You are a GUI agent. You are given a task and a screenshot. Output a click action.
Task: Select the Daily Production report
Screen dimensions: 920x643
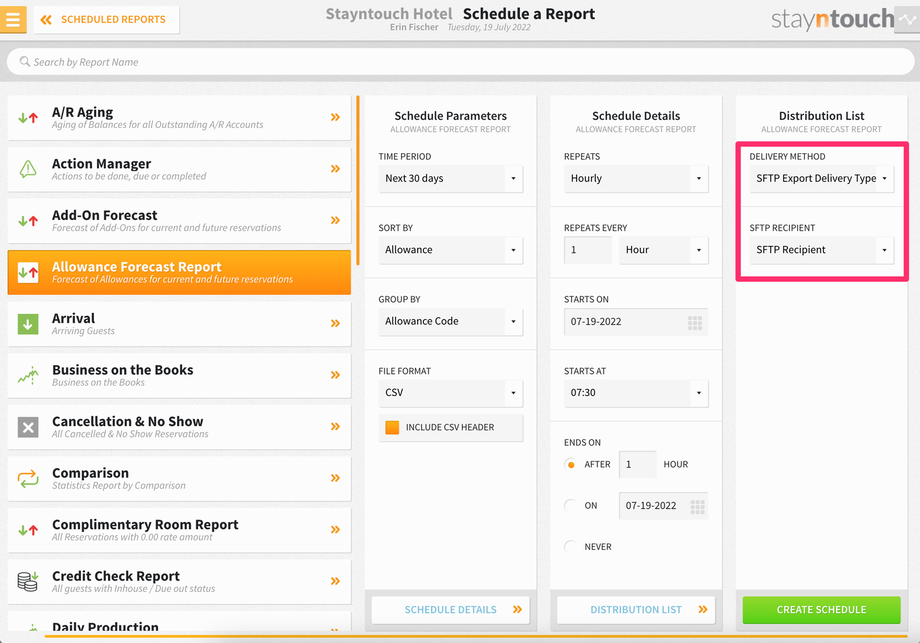point(179,622)
